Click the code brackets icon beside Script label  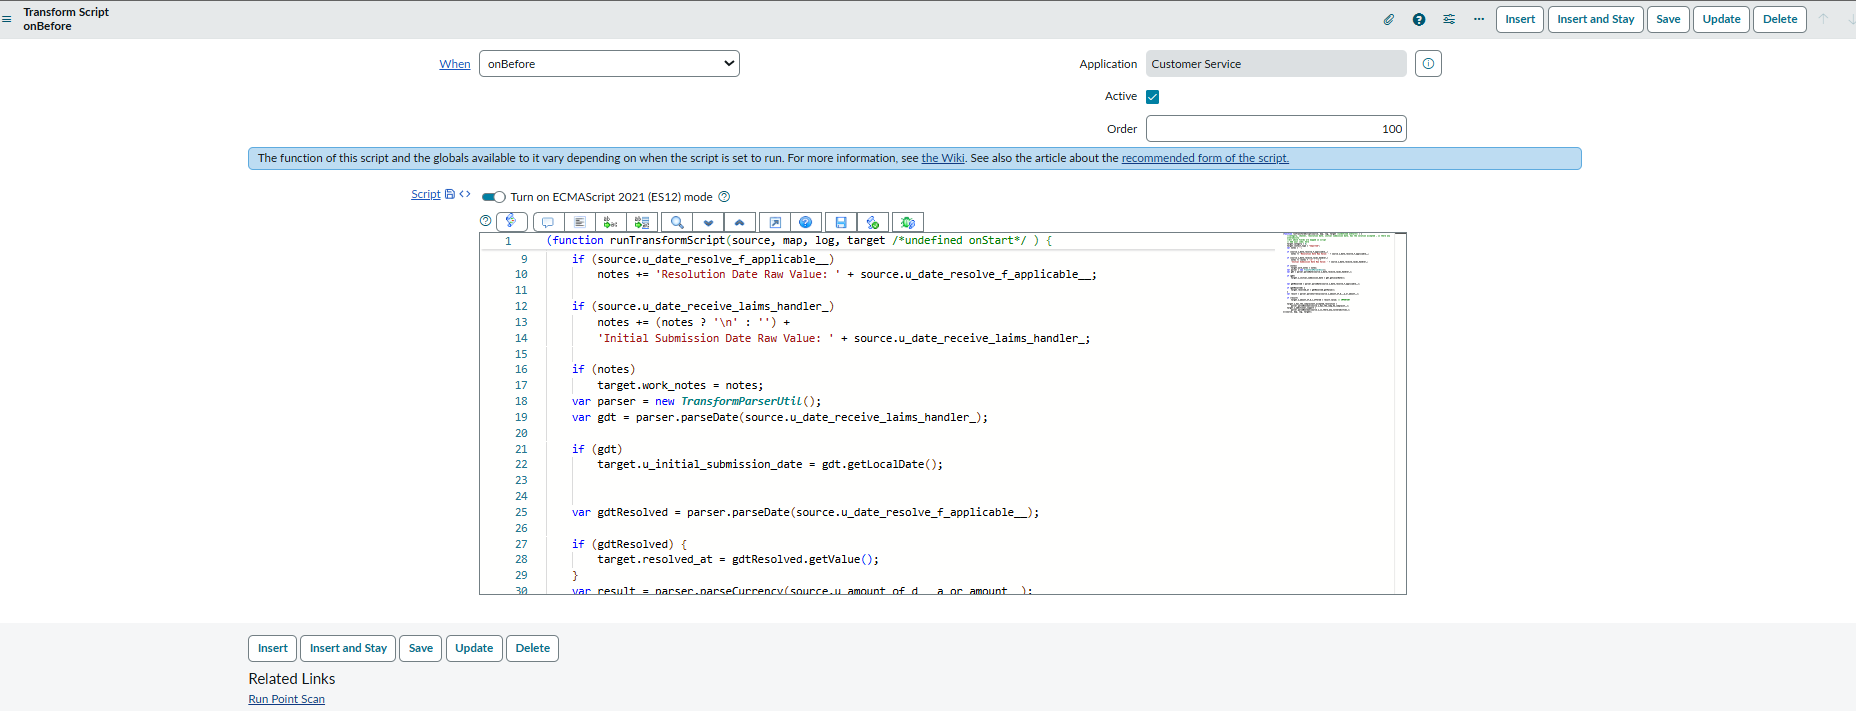(x=465, y=194)
